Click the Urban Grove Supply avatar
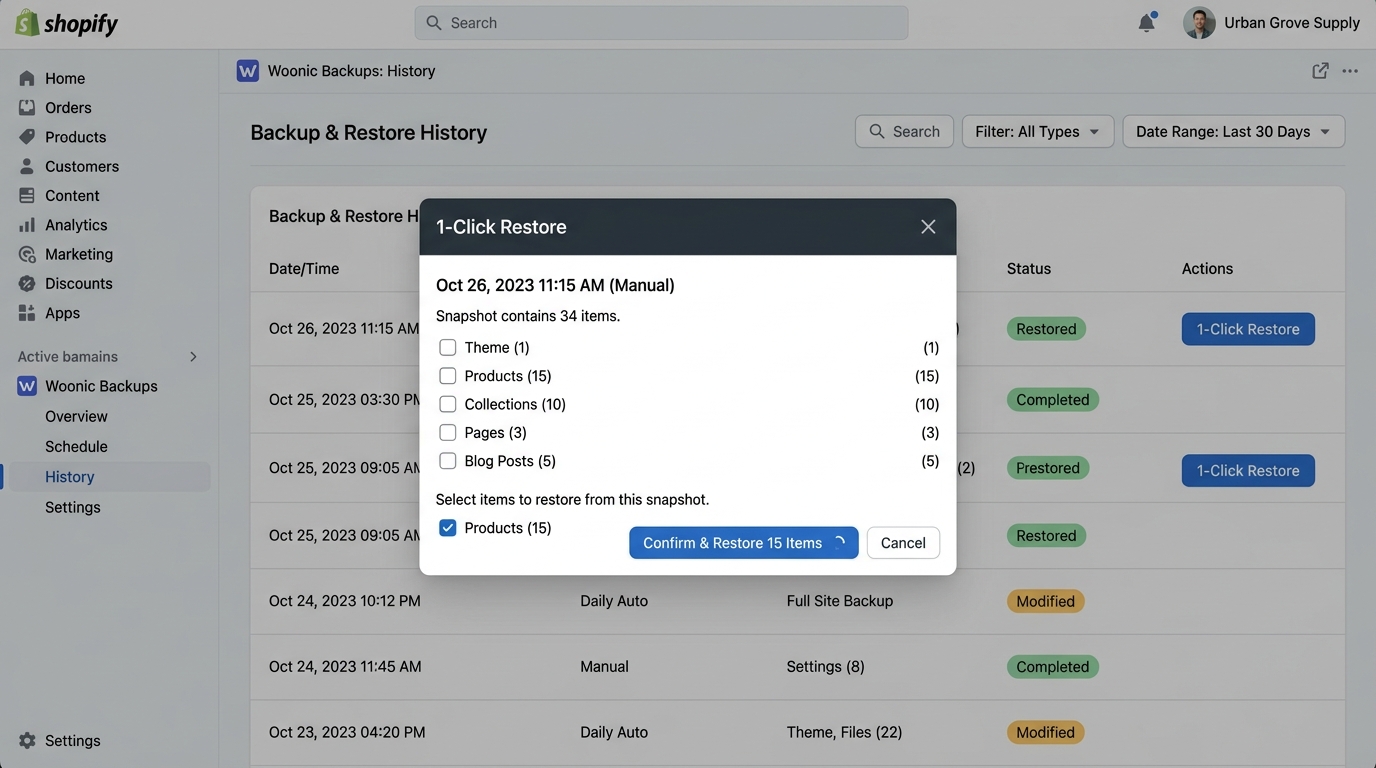Viewport: 1376px width, 768px height. click(1199, 23)
